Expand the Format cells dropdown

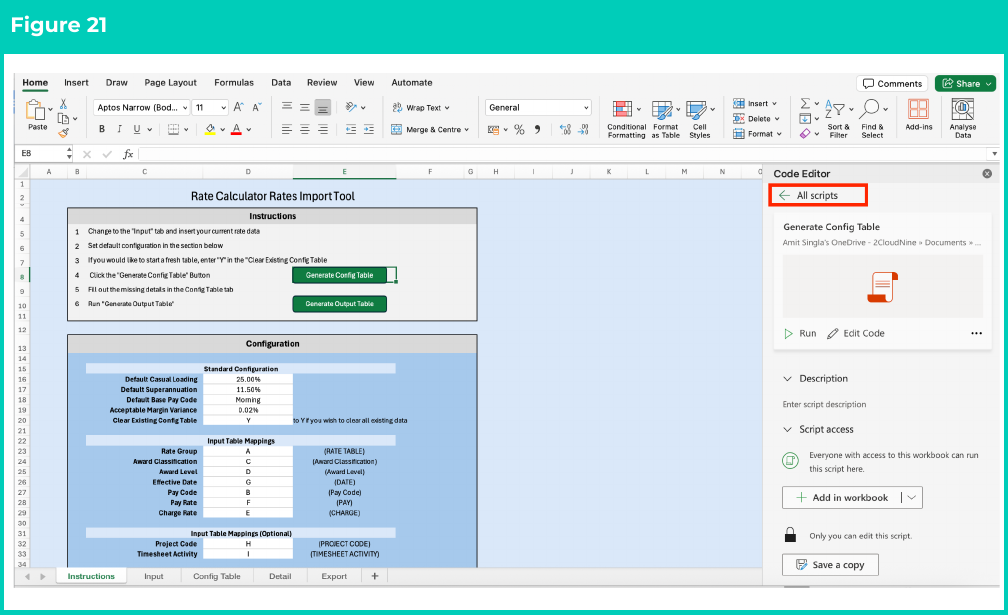(x=779, y=134)
